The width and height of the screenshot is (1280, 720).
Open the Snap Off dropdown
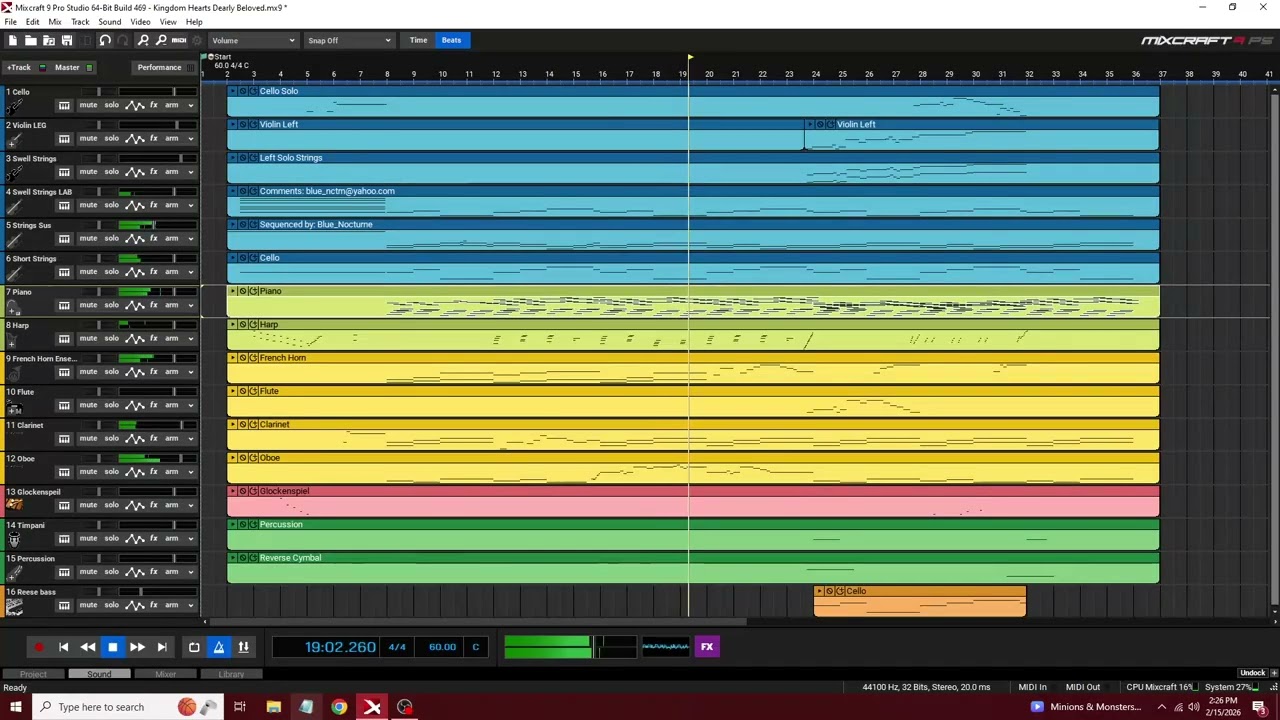(x=349, y=40)
